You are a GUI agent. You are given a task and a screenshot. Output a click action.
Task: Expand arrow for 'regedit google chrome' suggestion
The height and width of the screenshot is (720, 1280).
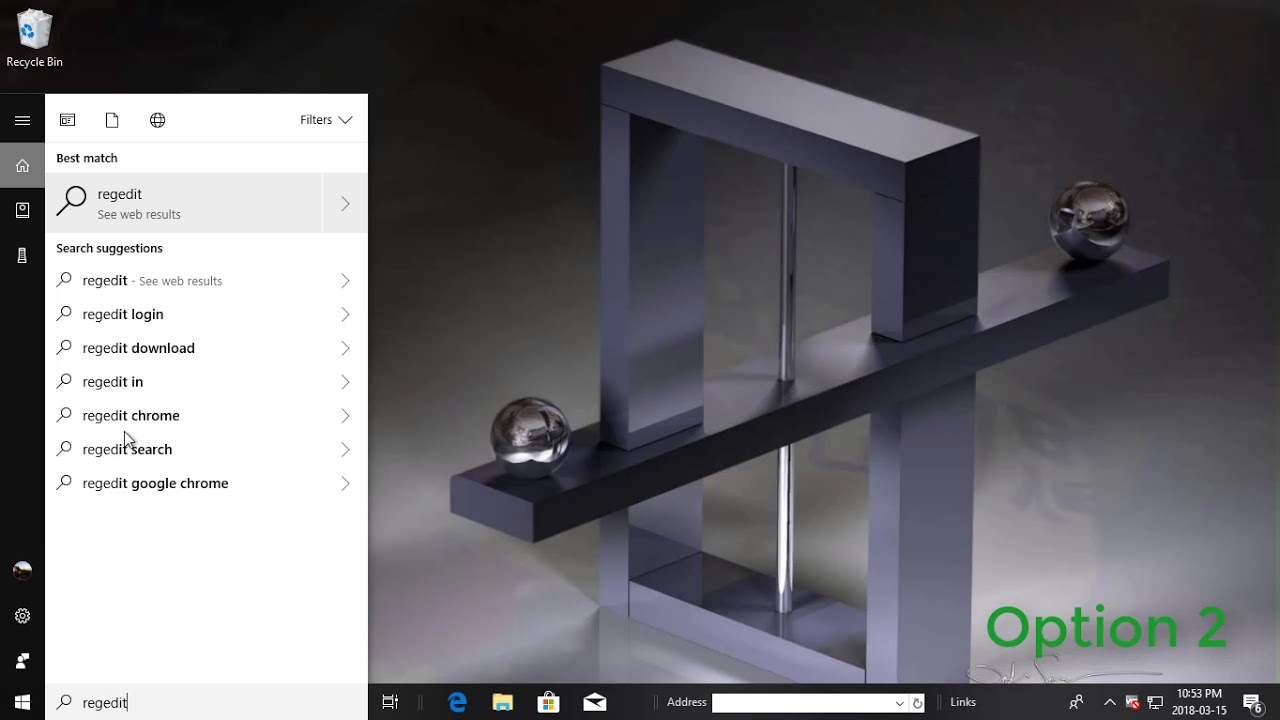point(345,483)
